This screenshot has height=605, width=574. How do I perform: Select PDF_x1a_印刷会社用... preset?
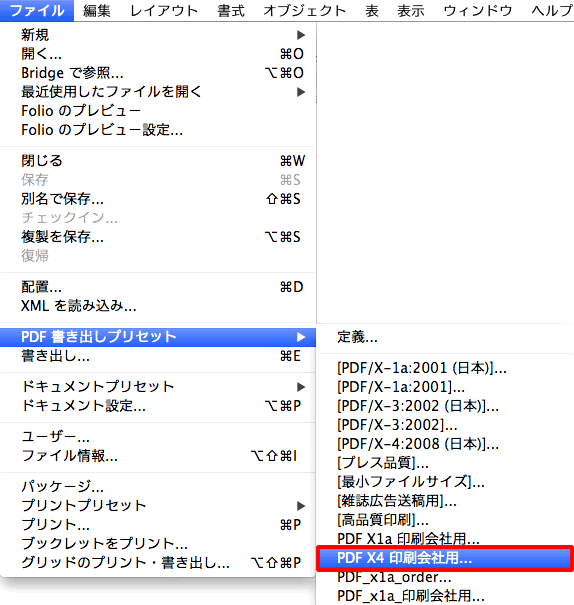[445, 596]
